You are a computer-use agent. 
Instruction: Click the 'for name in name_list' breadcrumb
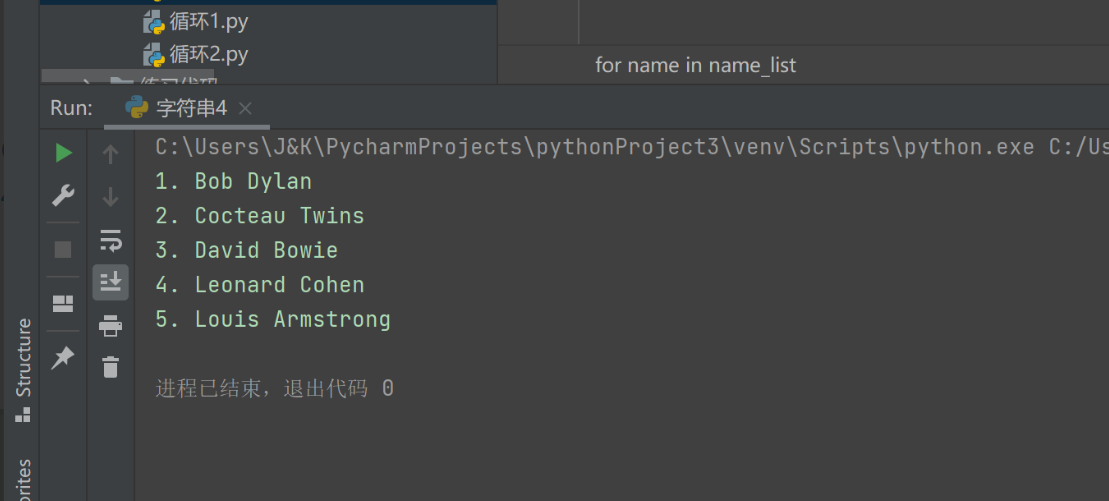click(696, 65)
